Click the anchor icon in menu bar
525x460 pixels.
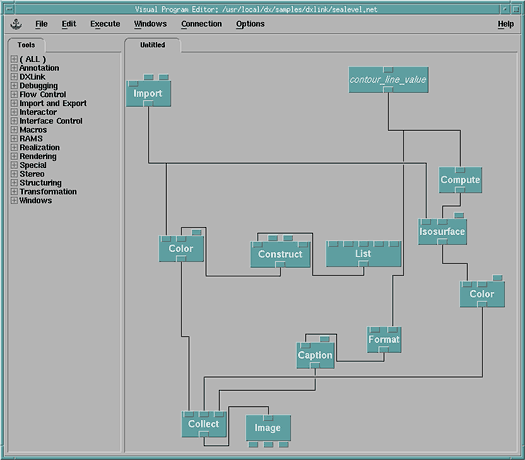(16, 24)
